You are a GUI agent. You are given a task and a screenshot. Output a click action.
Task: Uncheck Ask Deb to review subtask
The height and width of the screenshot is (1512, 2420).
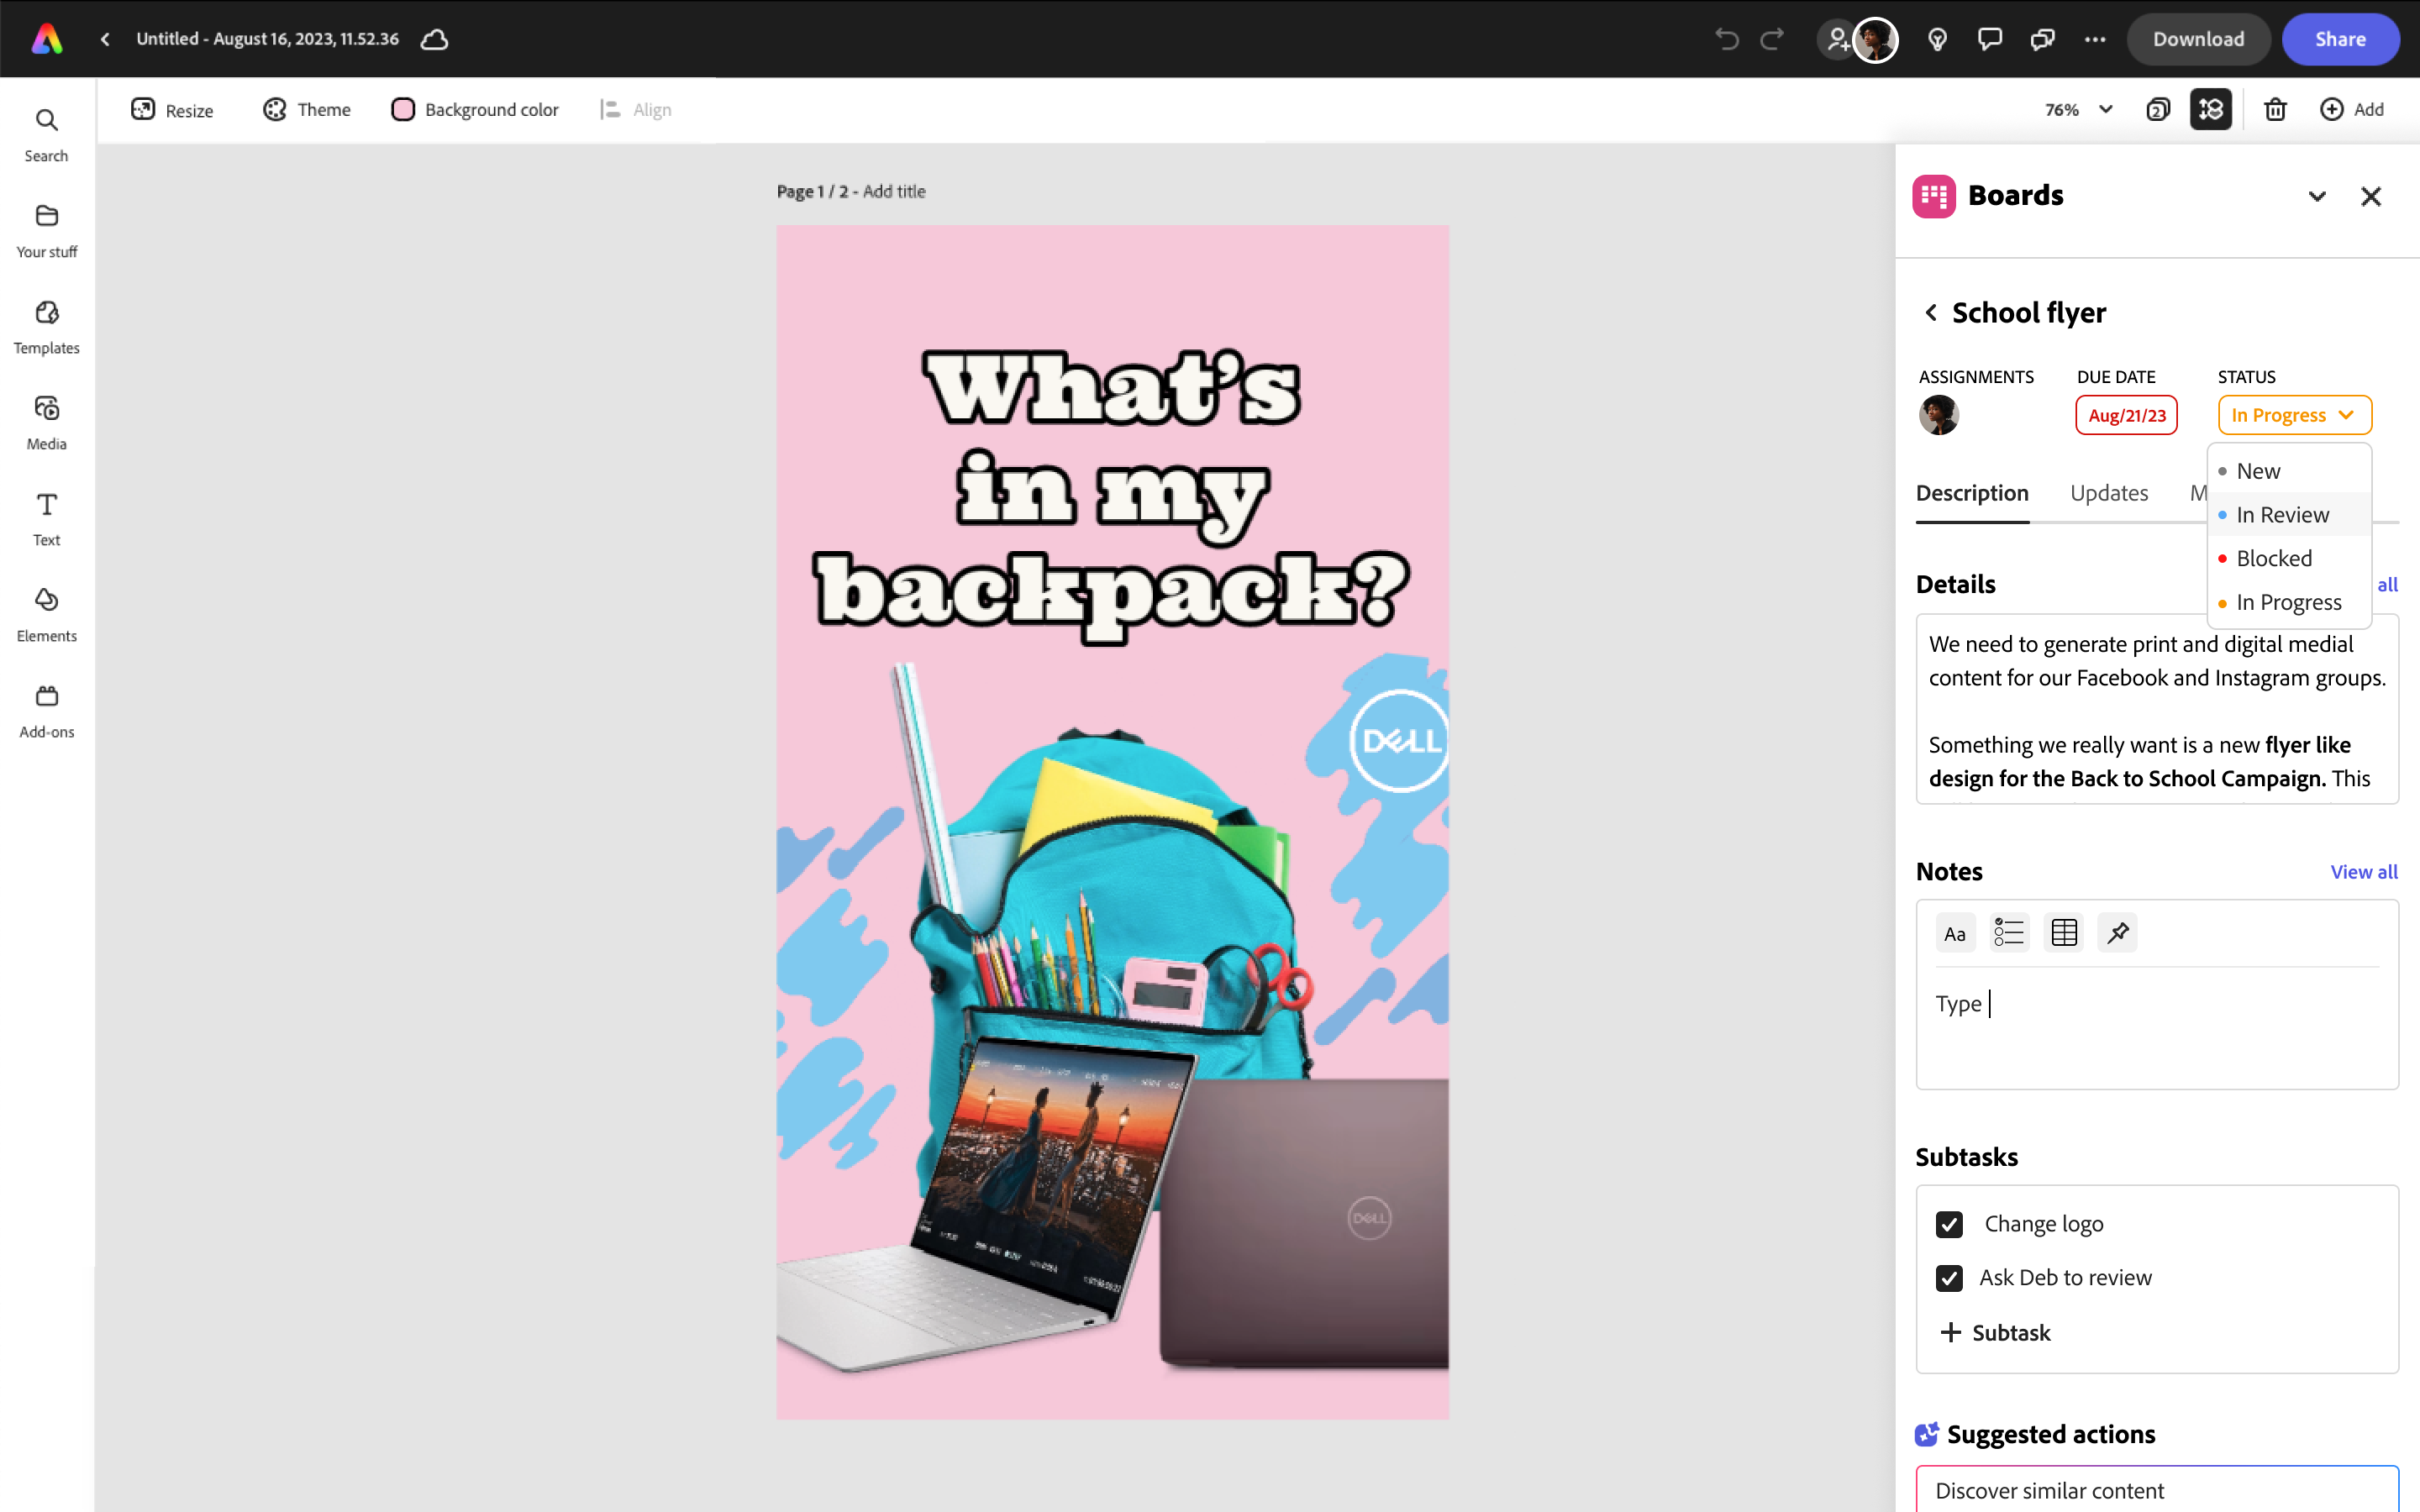[x=1949, y=1278]
